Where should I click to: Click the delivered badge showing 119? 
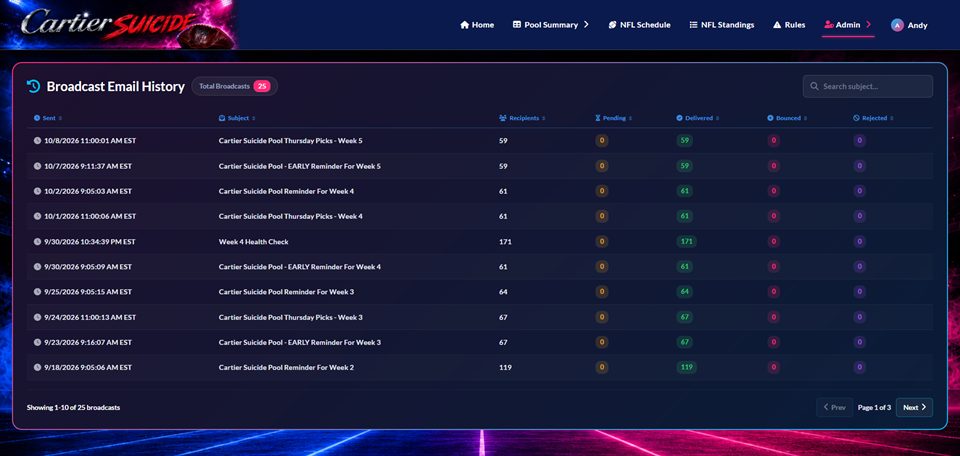point(686,367)
